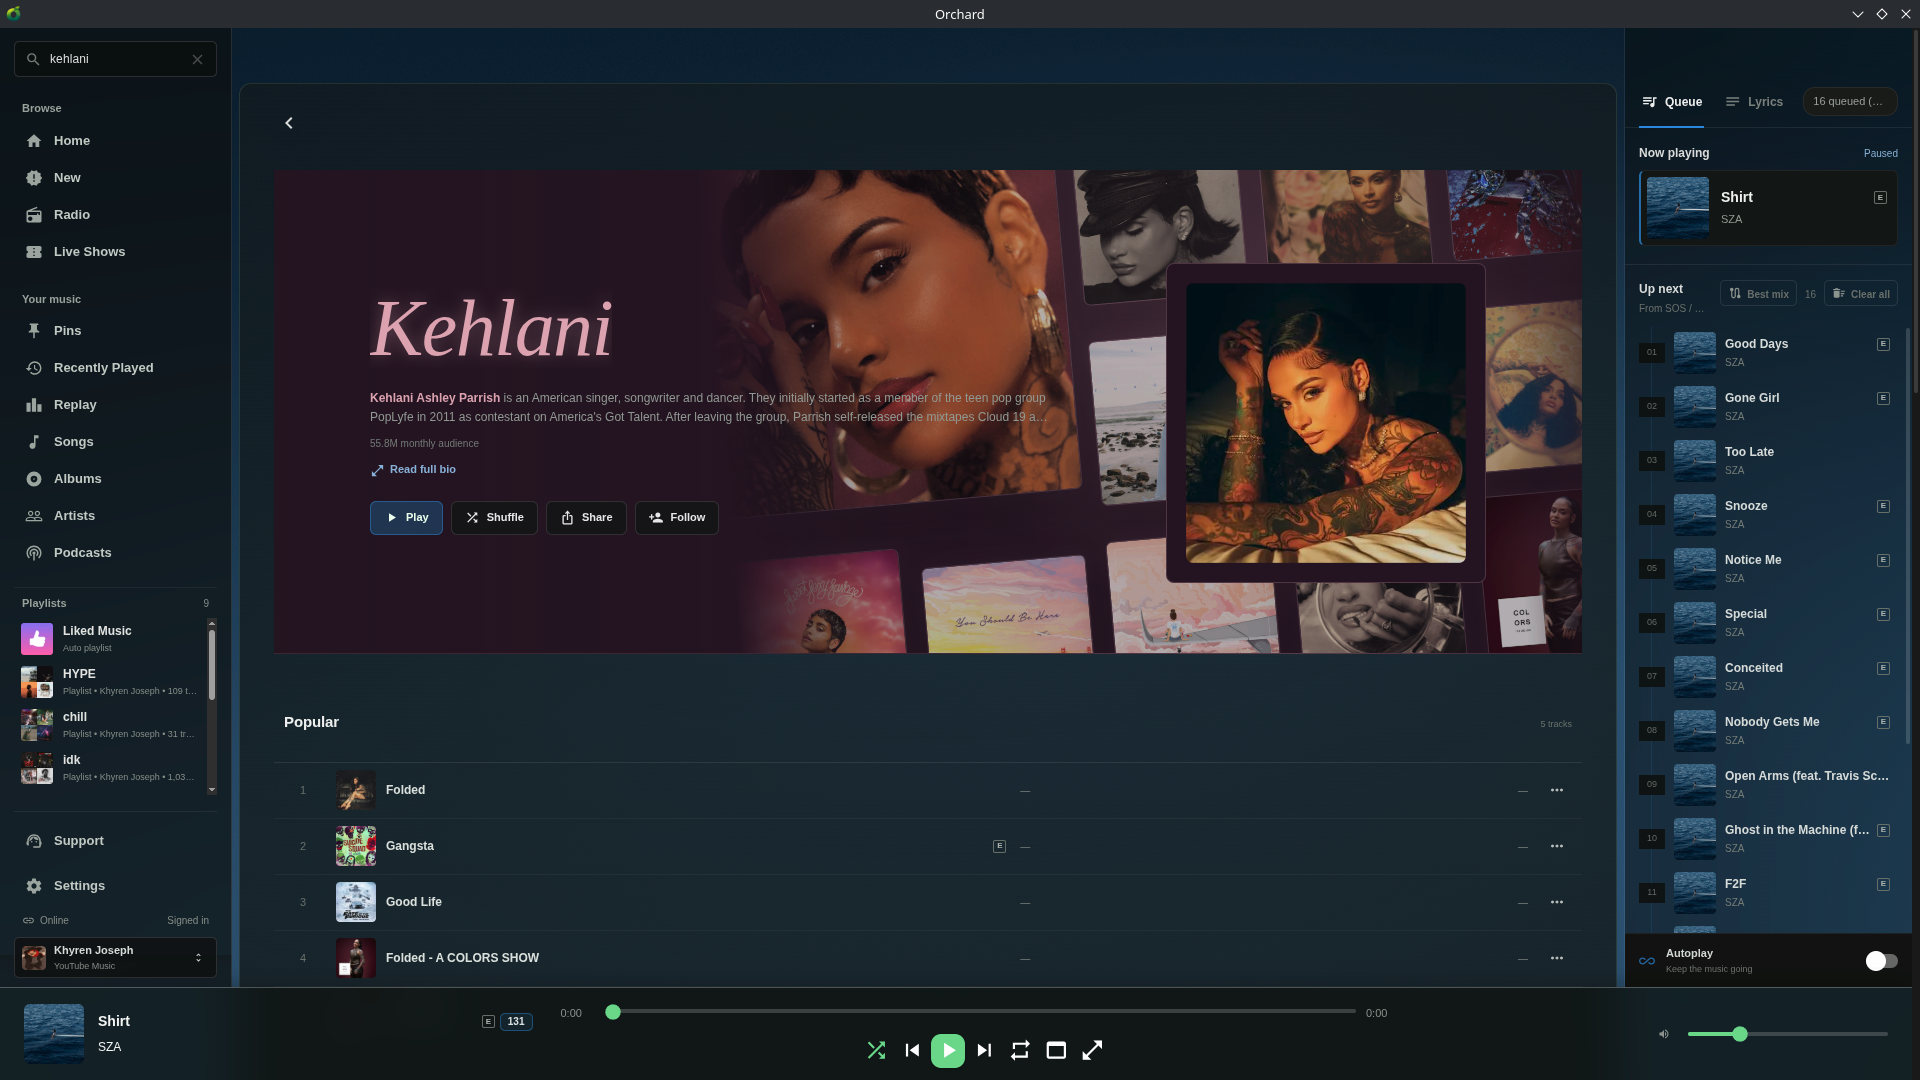This screenshot has height=1080, width=1920.
Task: Select Nobody Gets Me in queue
Action: [1768, 730]
